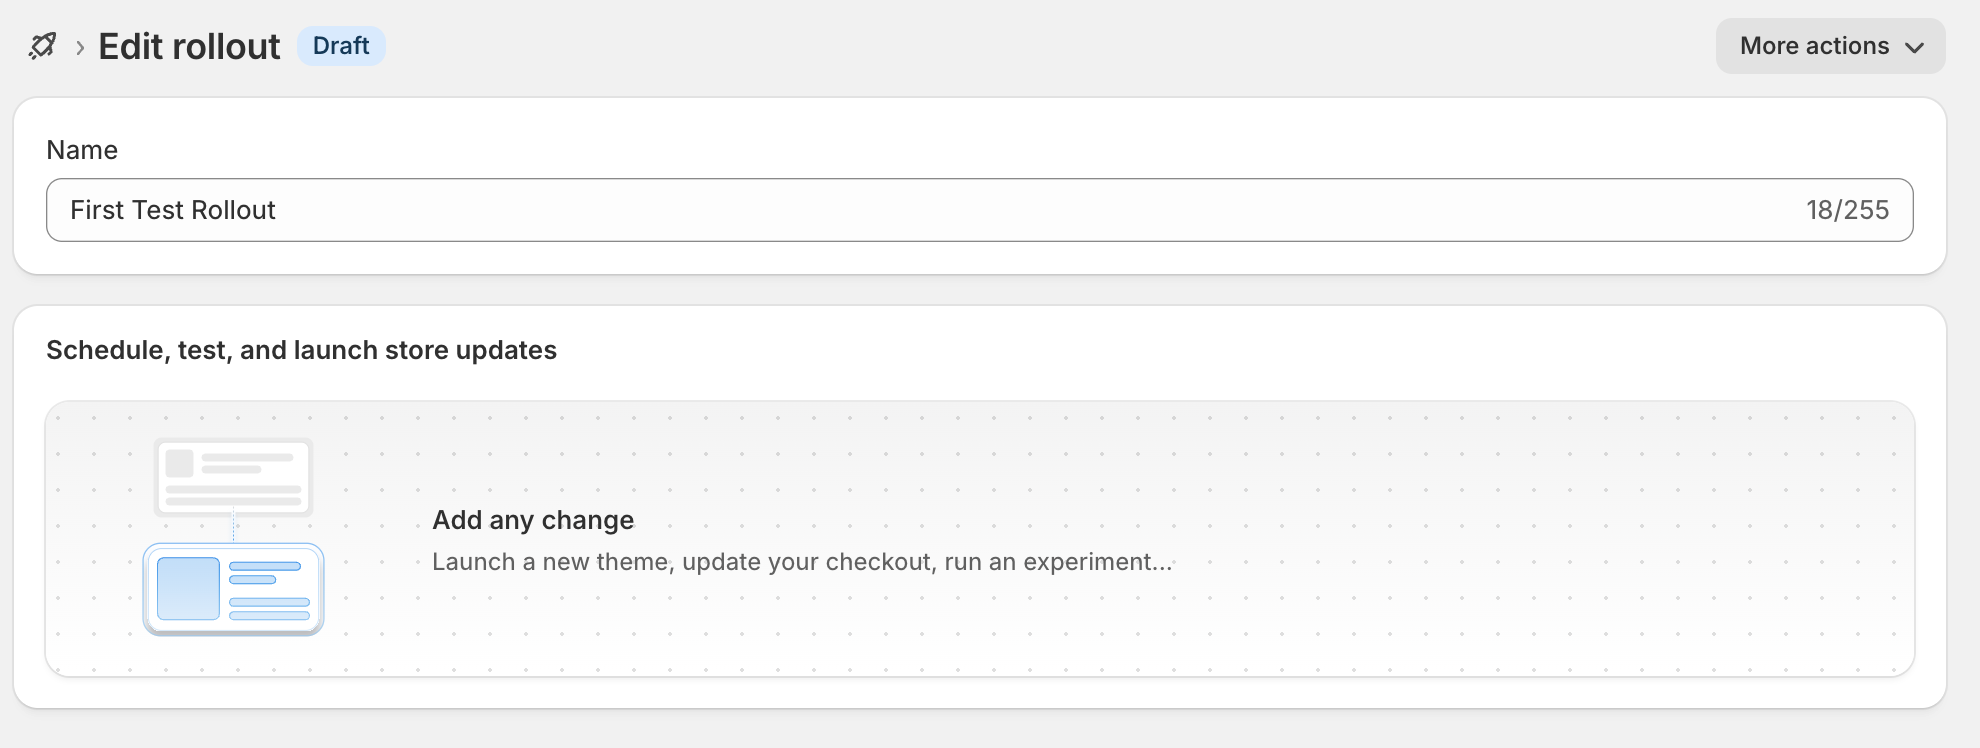Click the Draft status badge
Screen dimensions: 1980x748
pos(341,46)
